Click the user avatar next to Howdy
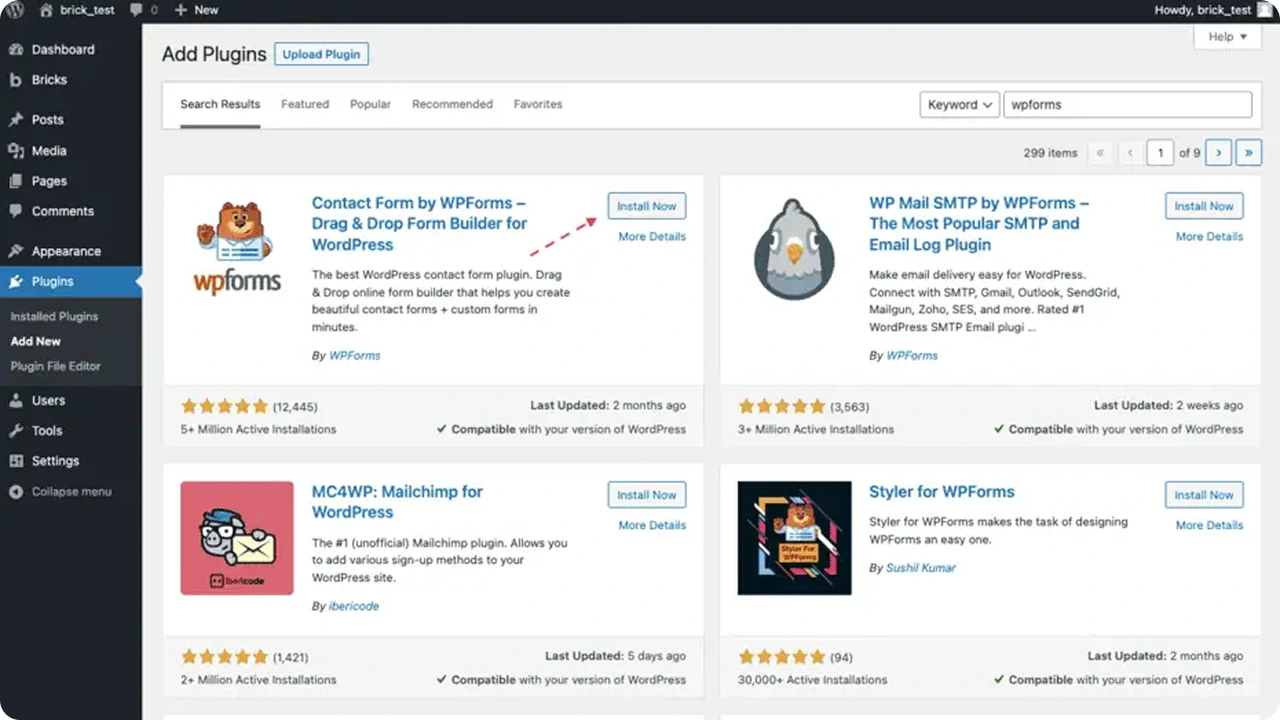The height and width of the screenshot is (720, 1280). 1265,9
